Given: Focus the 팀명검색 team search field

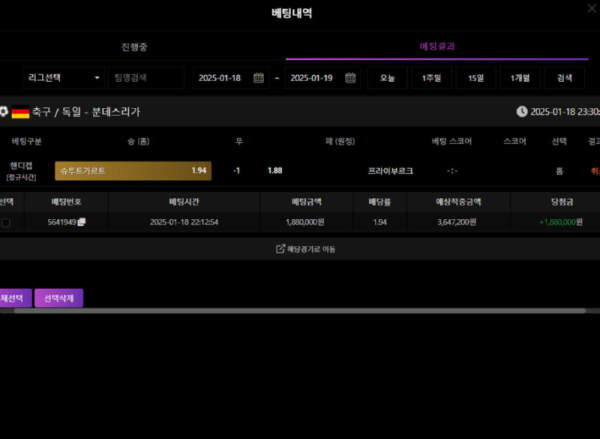Looking at the screenshot, I should pos(147,78).
